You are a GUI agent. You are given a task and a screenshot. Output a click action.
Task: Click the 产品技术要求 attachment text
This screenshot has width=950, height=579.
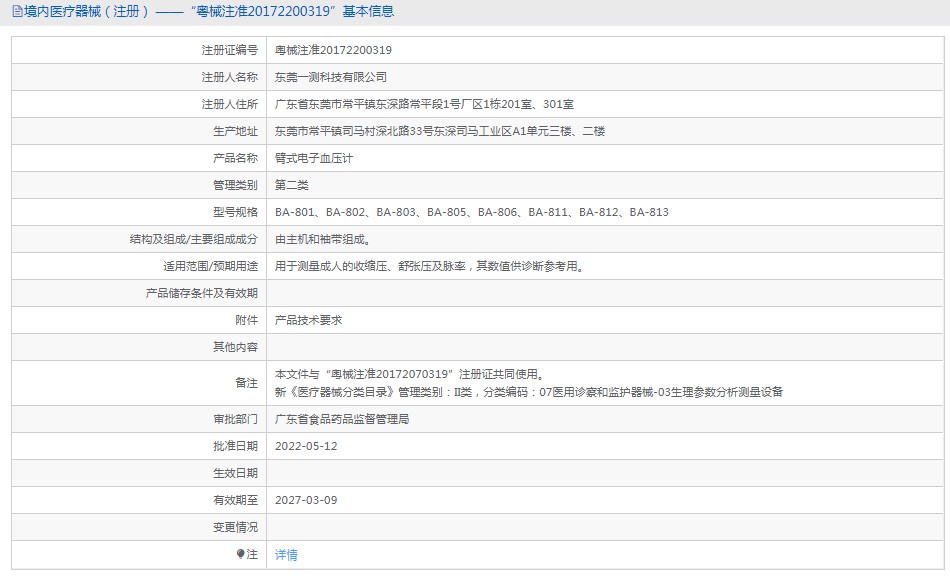click(x=308, y=320)
